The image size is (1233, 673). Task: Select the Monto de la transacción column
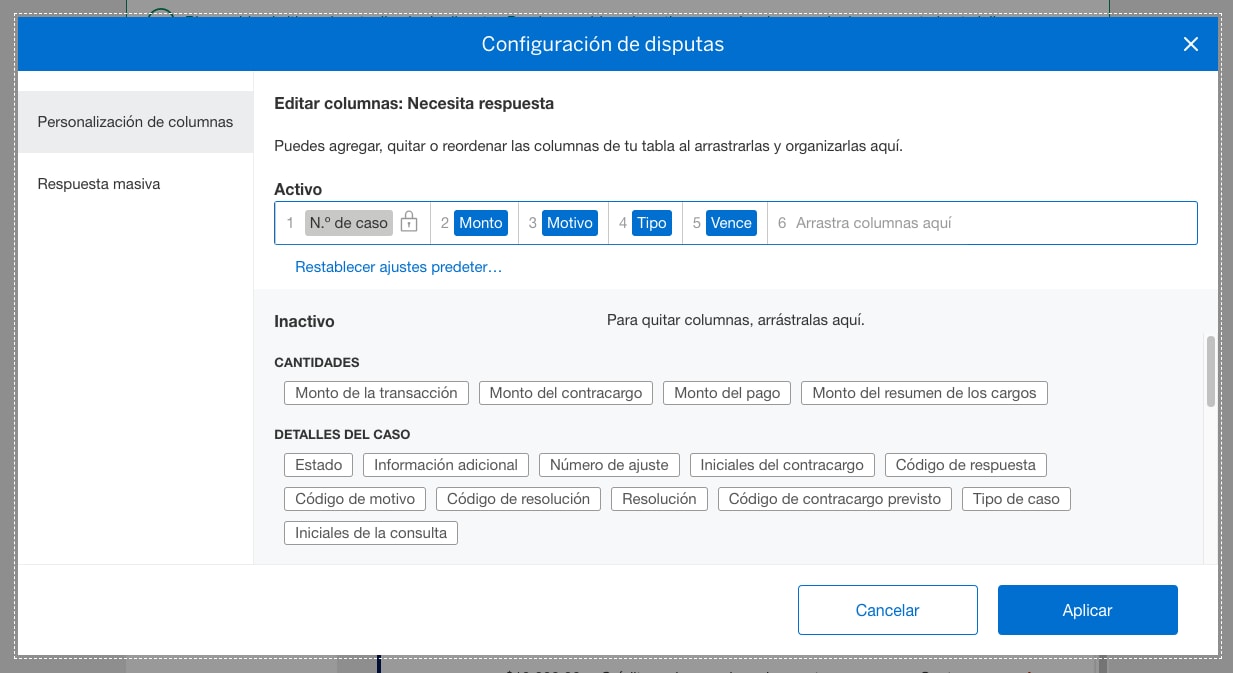coord(375,392)
